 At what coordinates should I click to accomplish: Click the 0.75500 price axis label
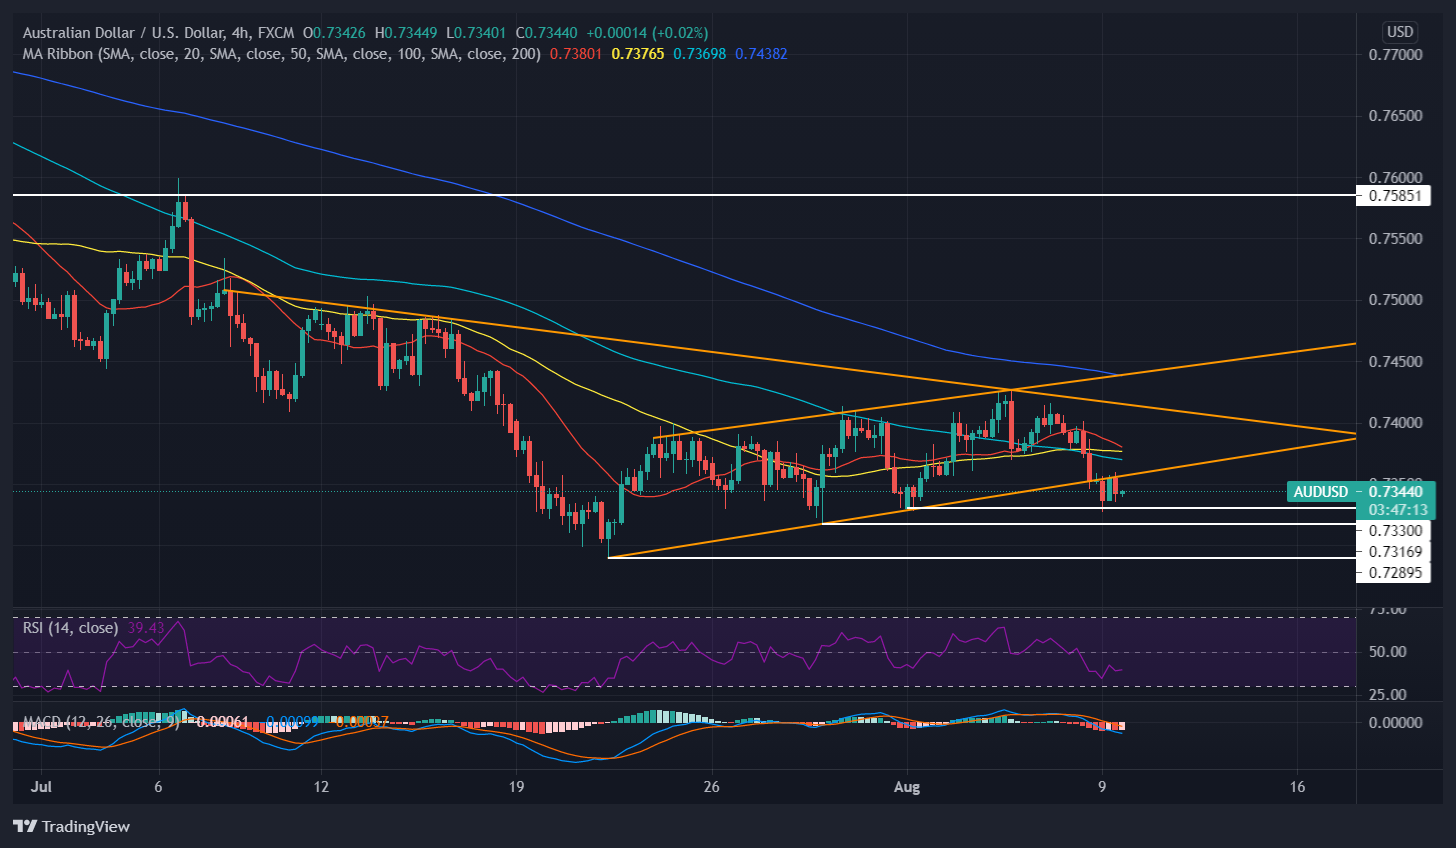[1395, 239]
